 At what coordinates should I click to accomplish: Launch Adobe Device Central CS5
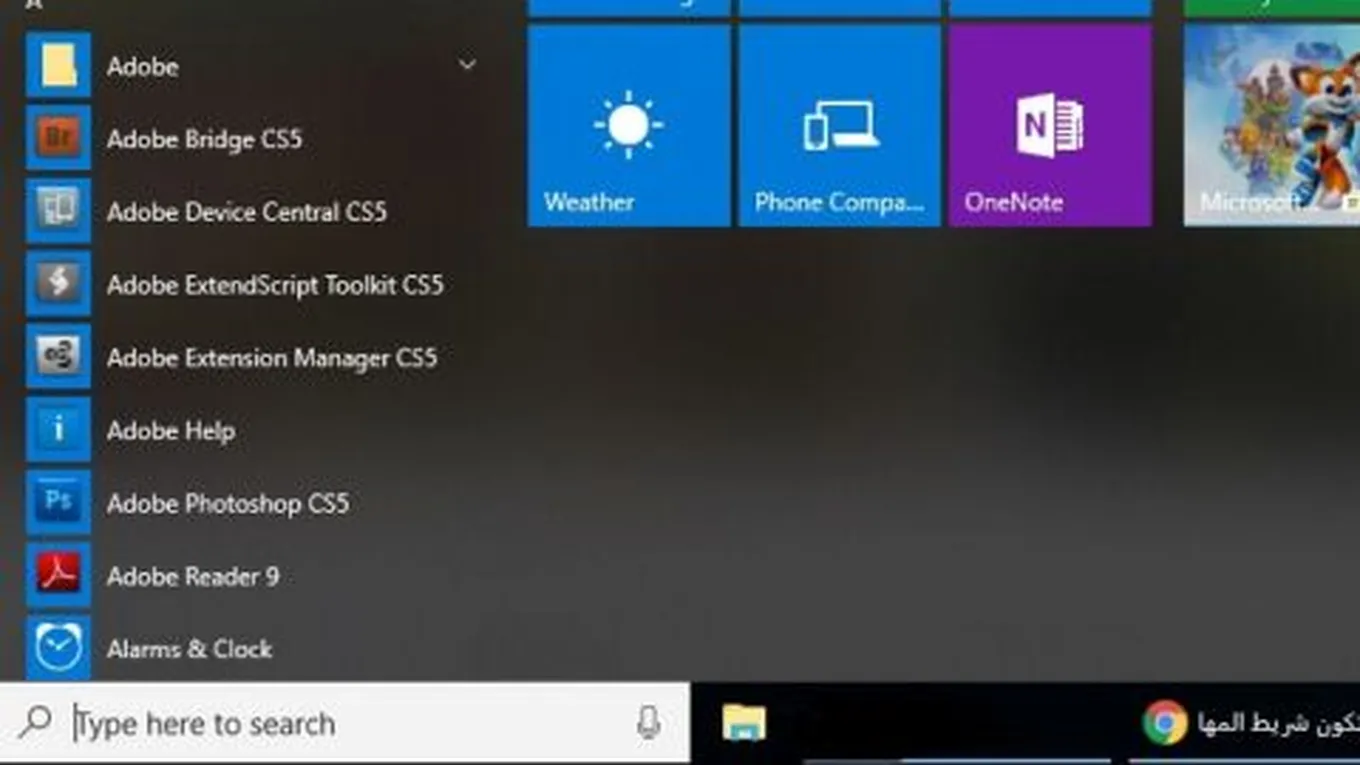point(246,212)
